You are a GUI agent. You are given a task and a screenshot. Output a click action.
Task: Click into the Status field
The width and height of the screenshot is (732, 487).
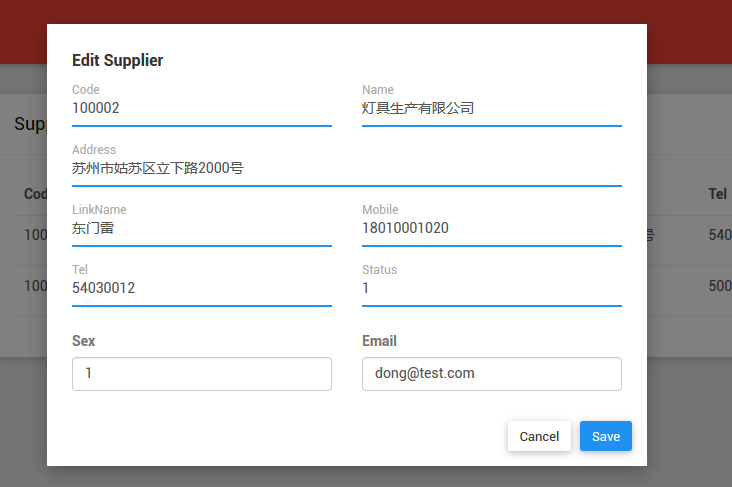tap(490, 288)
